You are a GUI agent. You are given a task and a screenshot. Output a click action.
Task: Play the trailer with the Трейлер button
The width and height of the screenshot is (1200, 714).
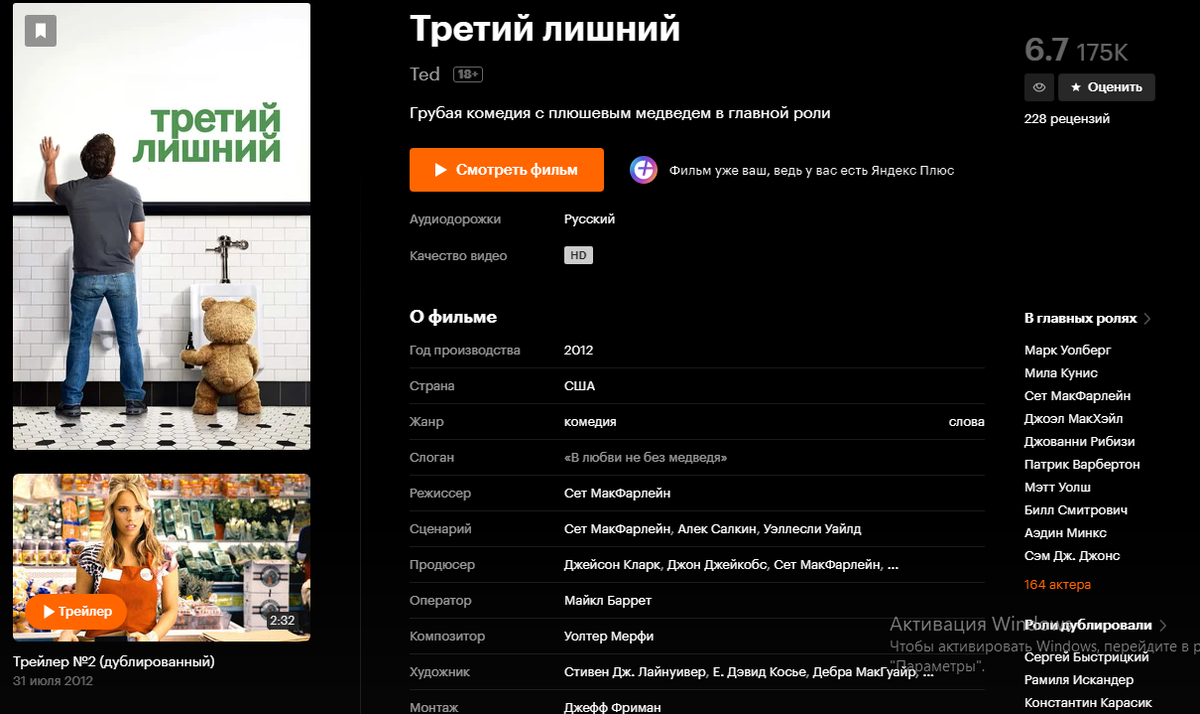pos(77,611)
